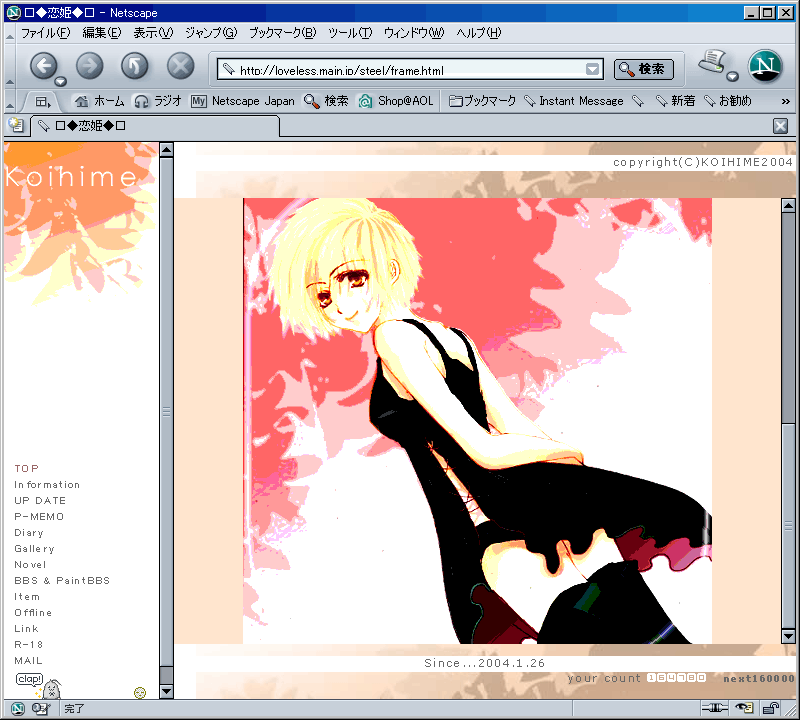Open the 表示(V) menu

[x=153, y=33]
